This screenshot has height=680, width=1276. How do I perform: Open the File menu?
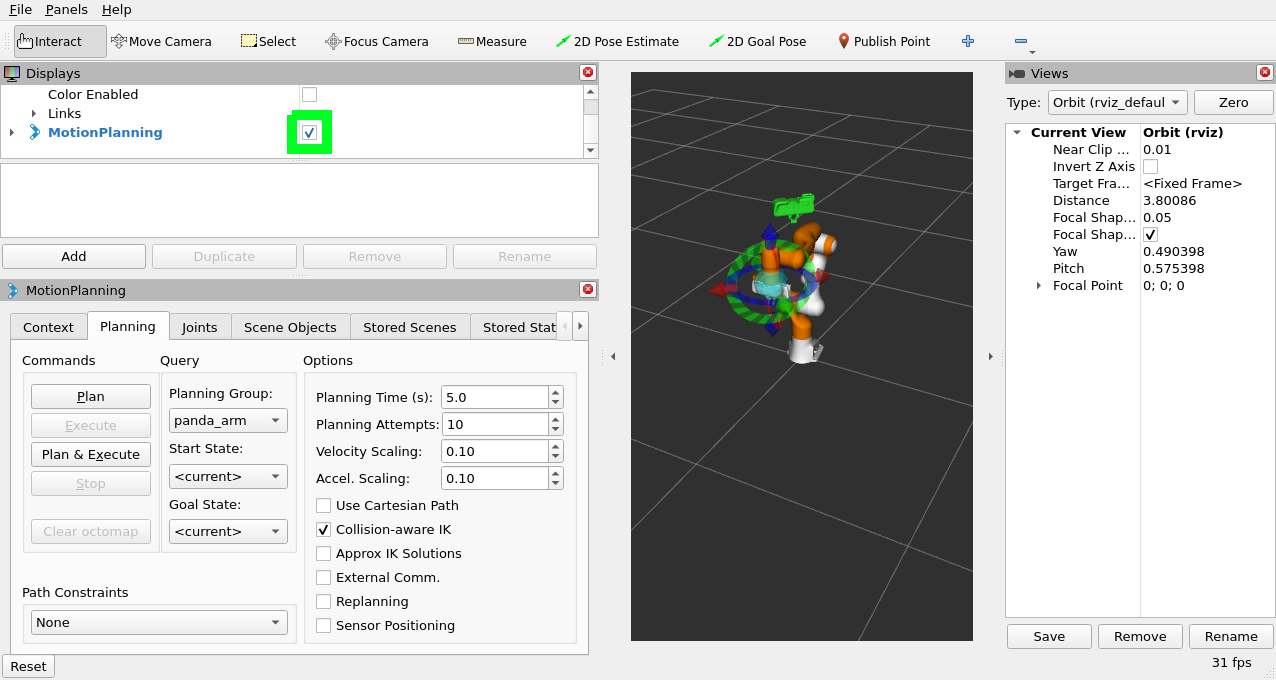pos(20,9)
